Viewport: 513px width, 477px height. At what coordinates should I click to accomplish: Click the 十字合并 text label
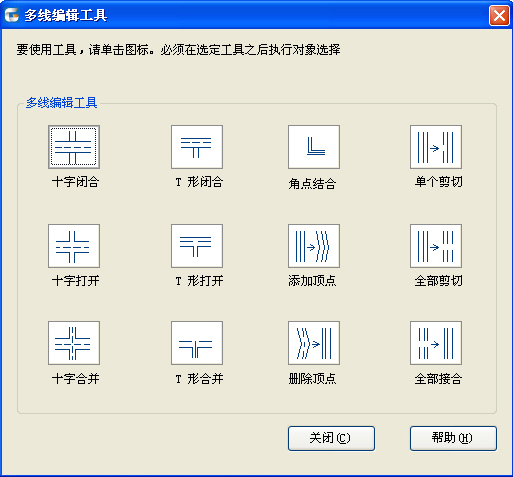pos(76,379)
